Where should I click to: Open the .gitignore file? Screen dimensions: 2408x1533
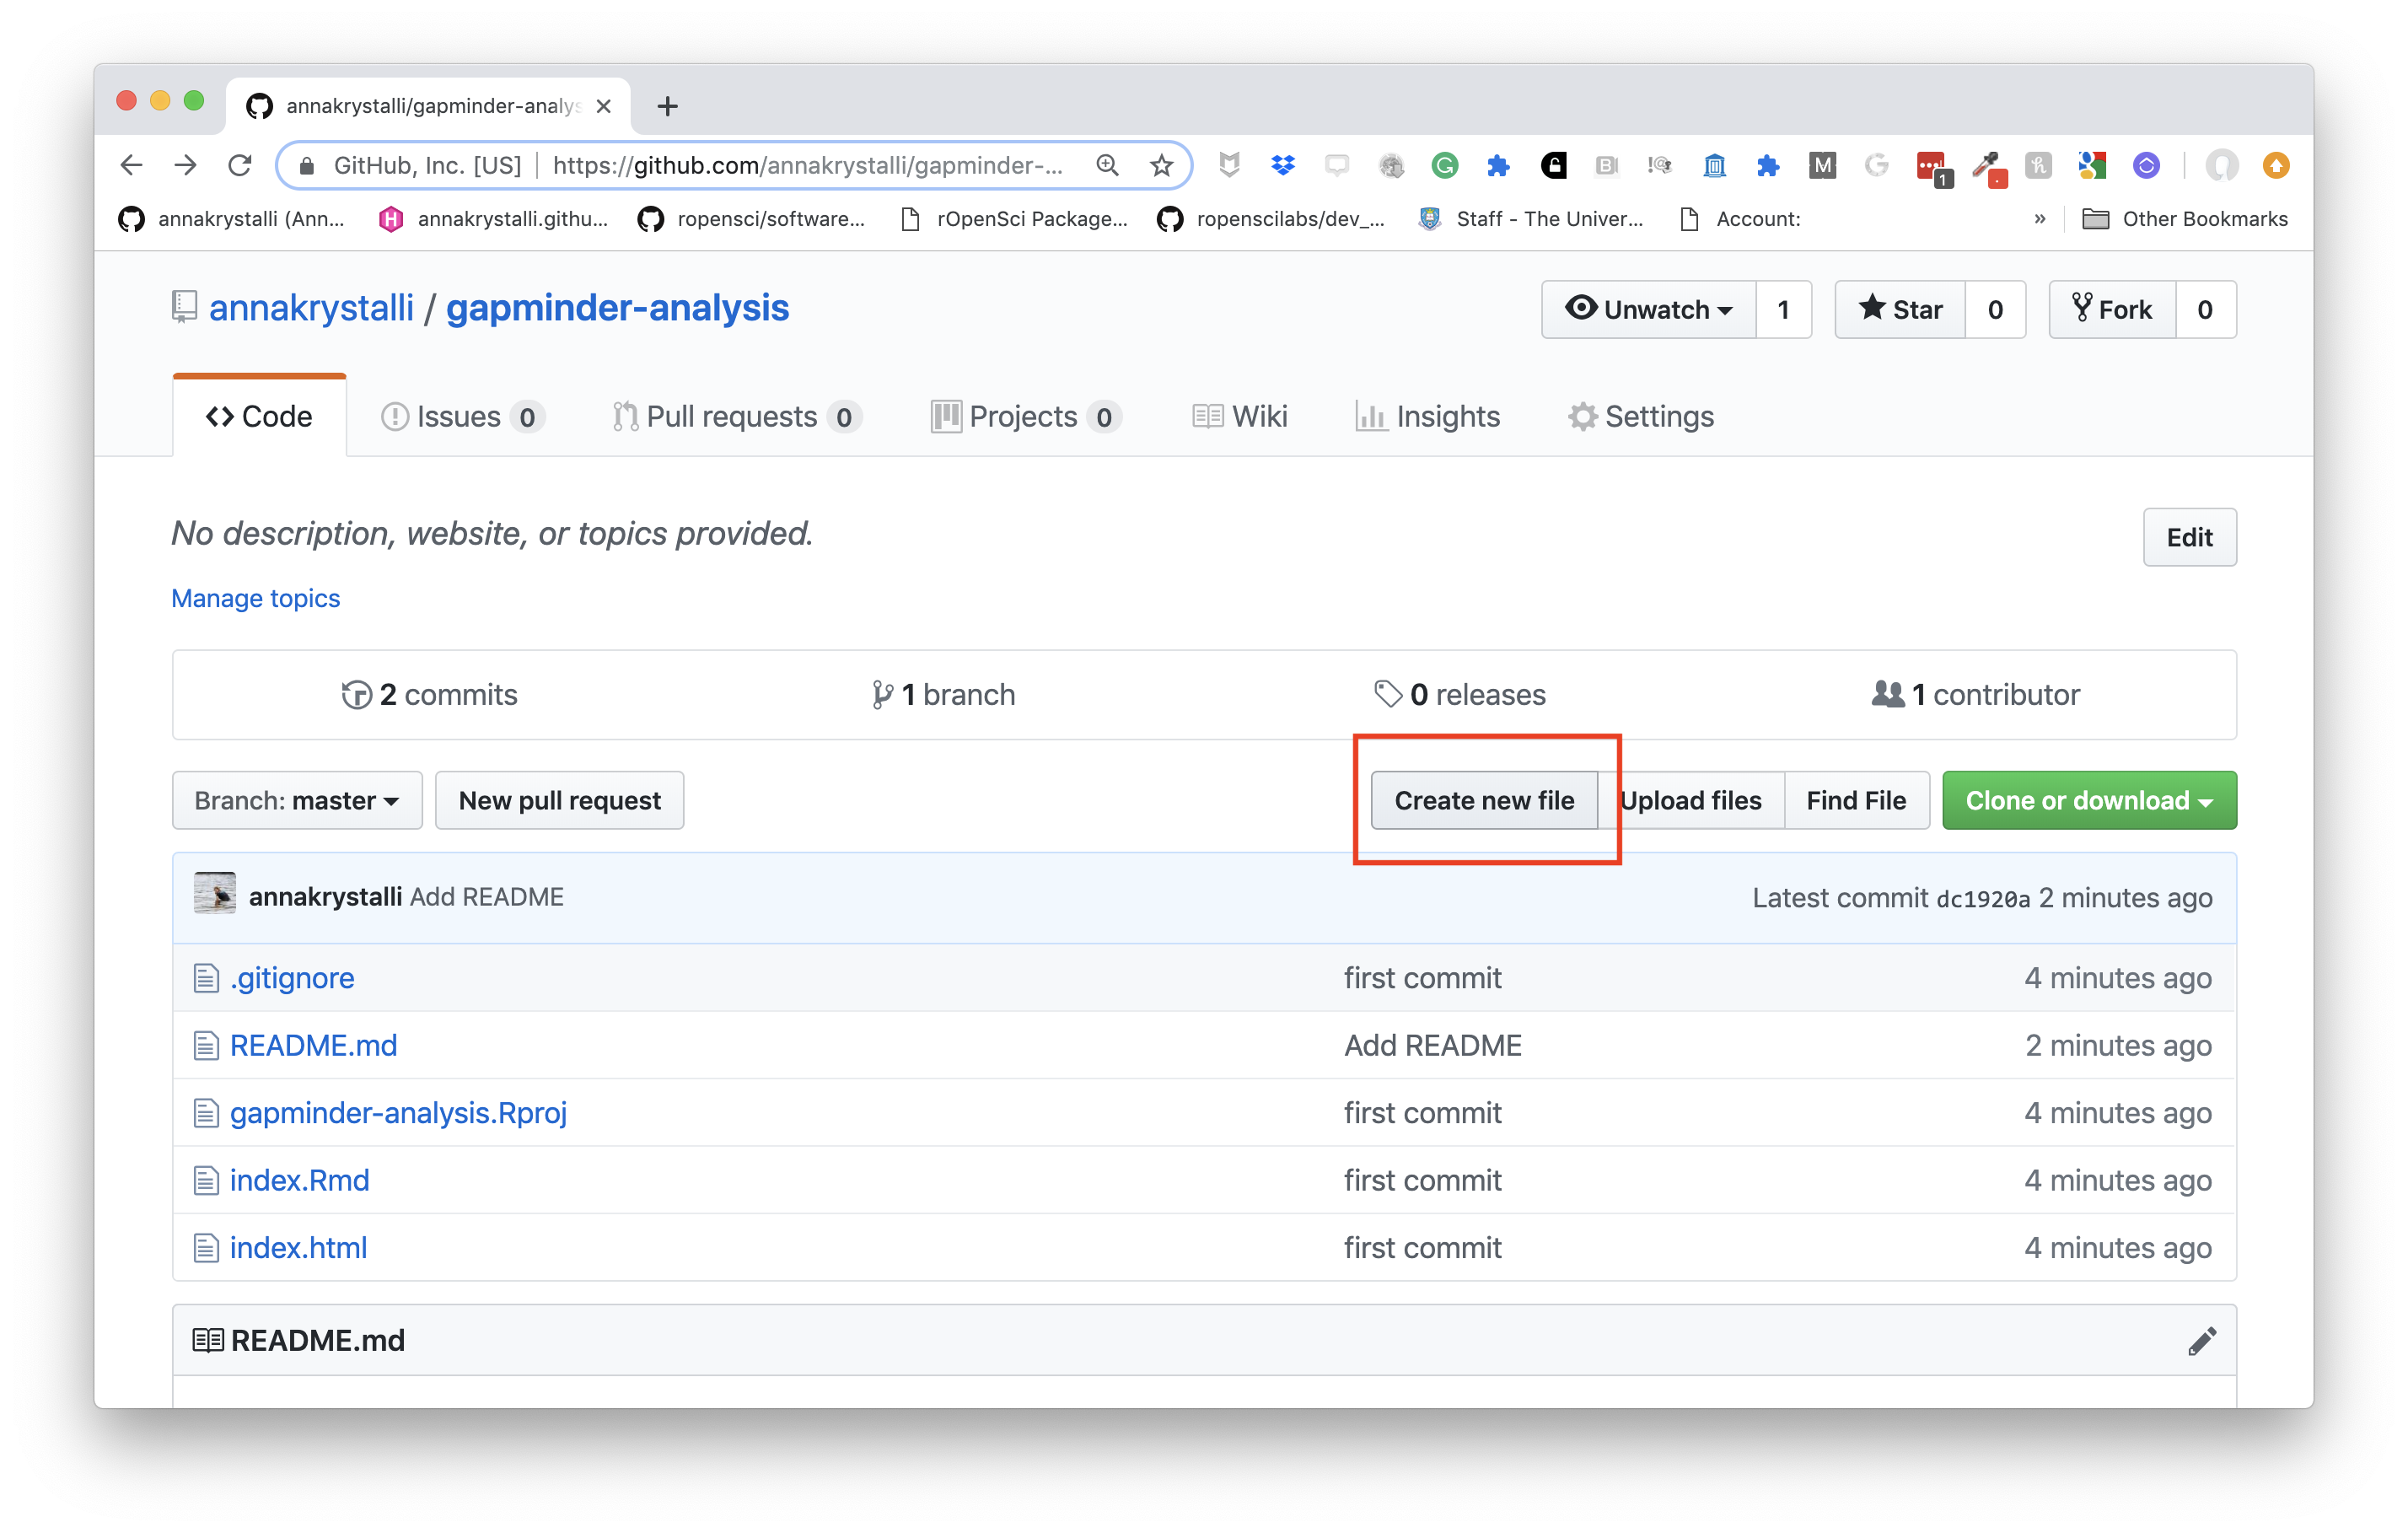coord(292,978)
